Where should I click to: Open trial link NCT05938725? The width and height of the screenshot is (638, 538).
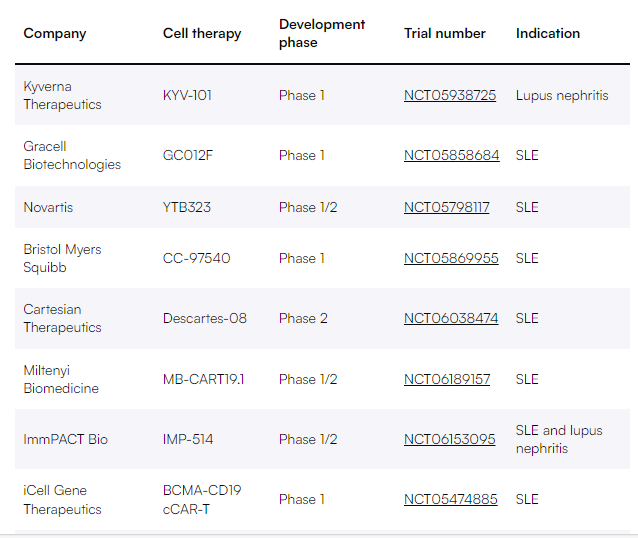450,95
